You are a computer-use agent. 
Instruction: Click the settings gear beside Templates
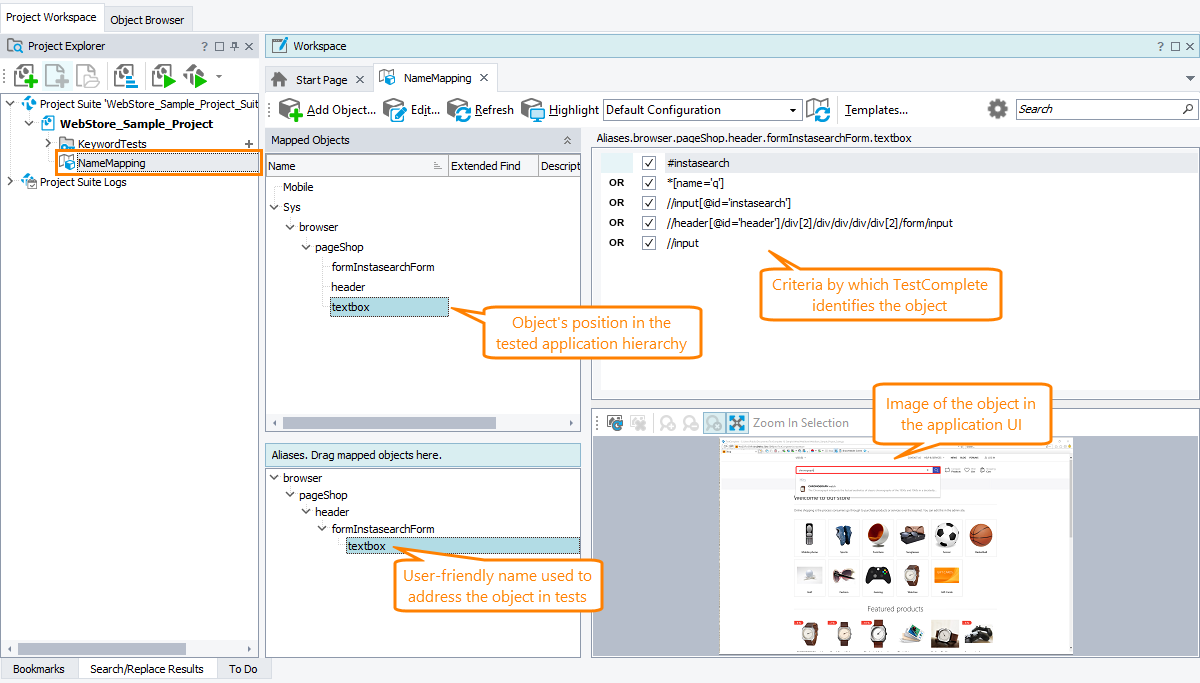click(997, 110)
